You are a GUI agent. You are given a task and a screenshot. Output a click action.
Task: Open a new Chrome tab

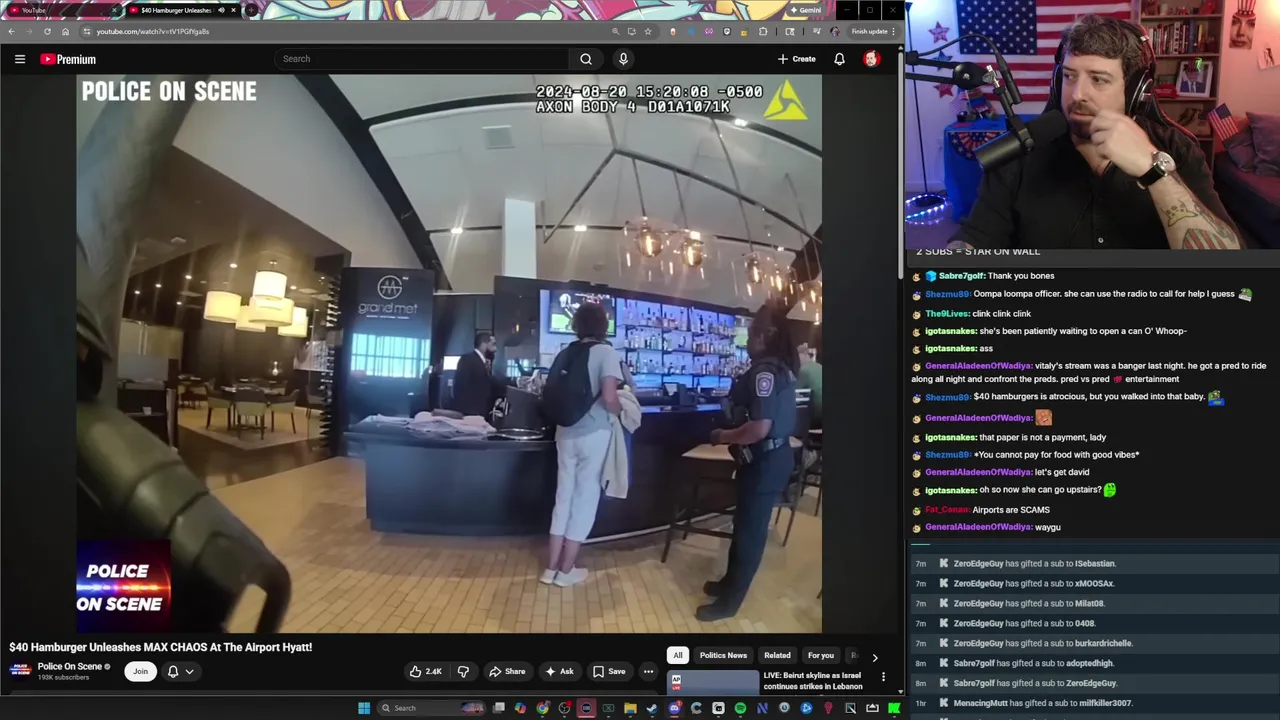pyautogui.click(x=250, y=10)
